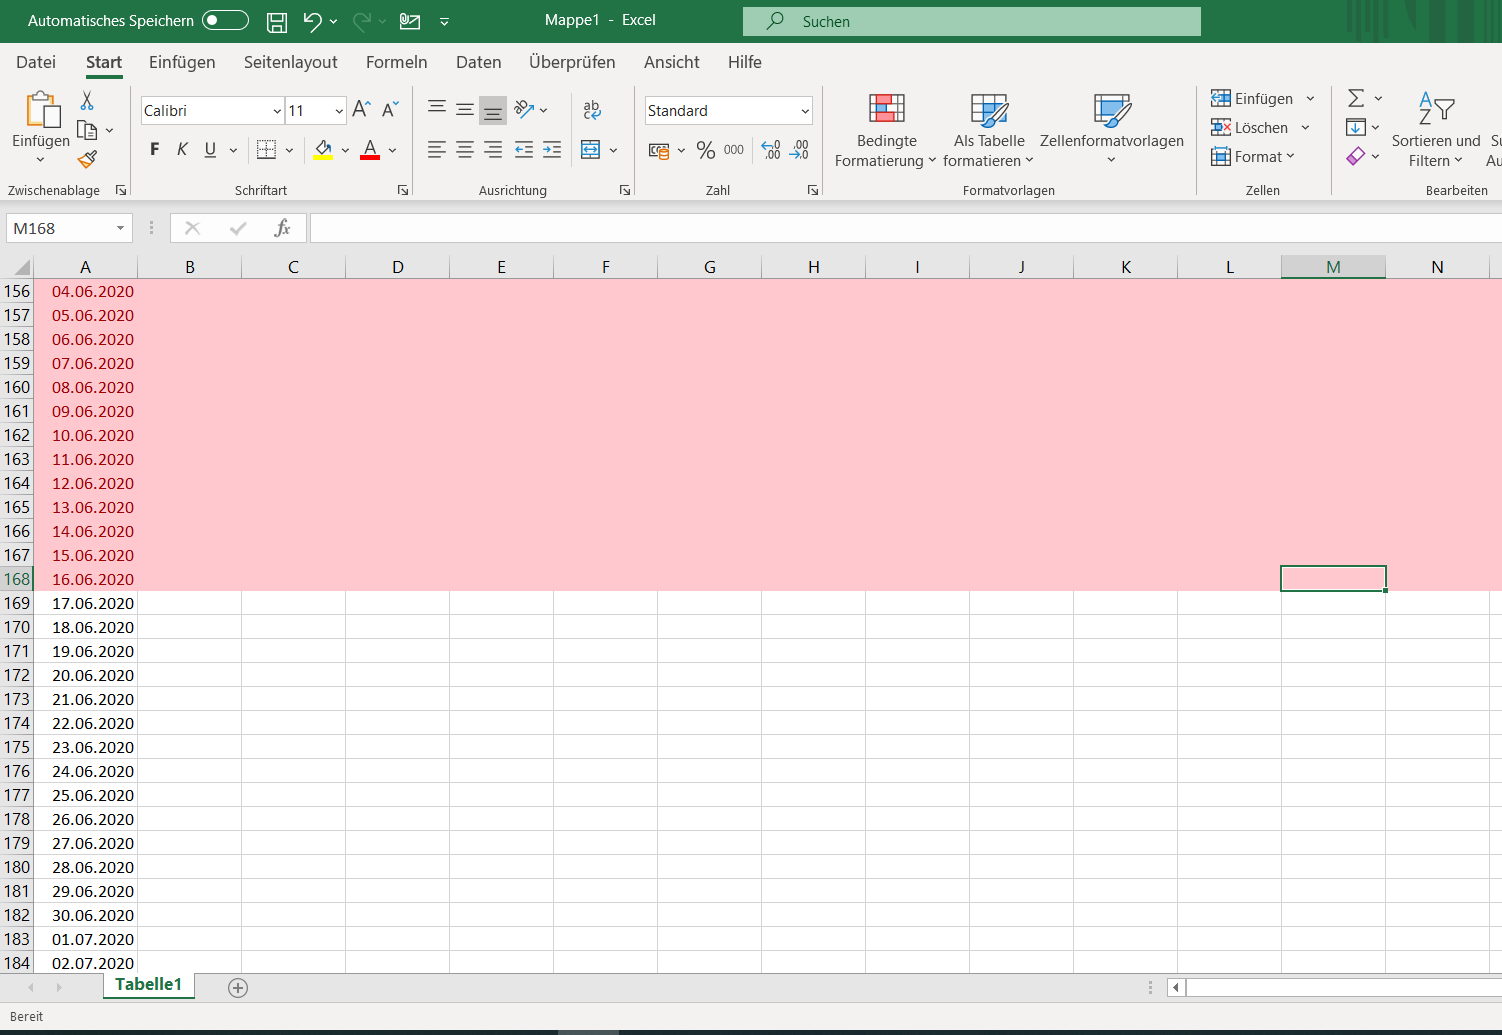The width and height of the screenshot is (1502, 1035).
Task: Toggle bottom align button
Action: (493, 110)
